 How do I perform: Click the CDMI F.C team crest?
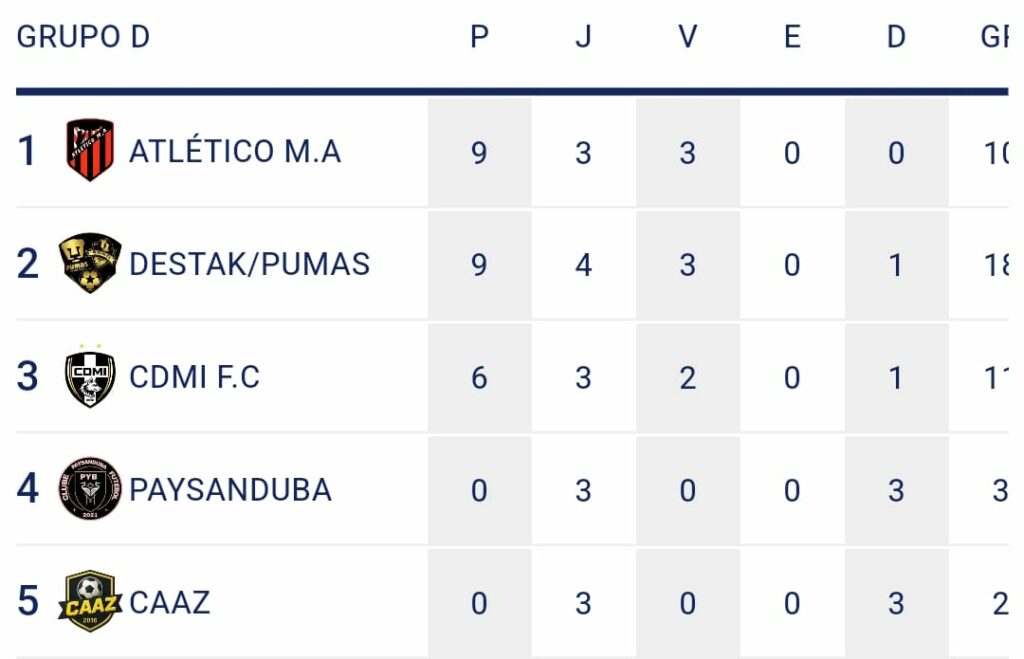[90, 377]
